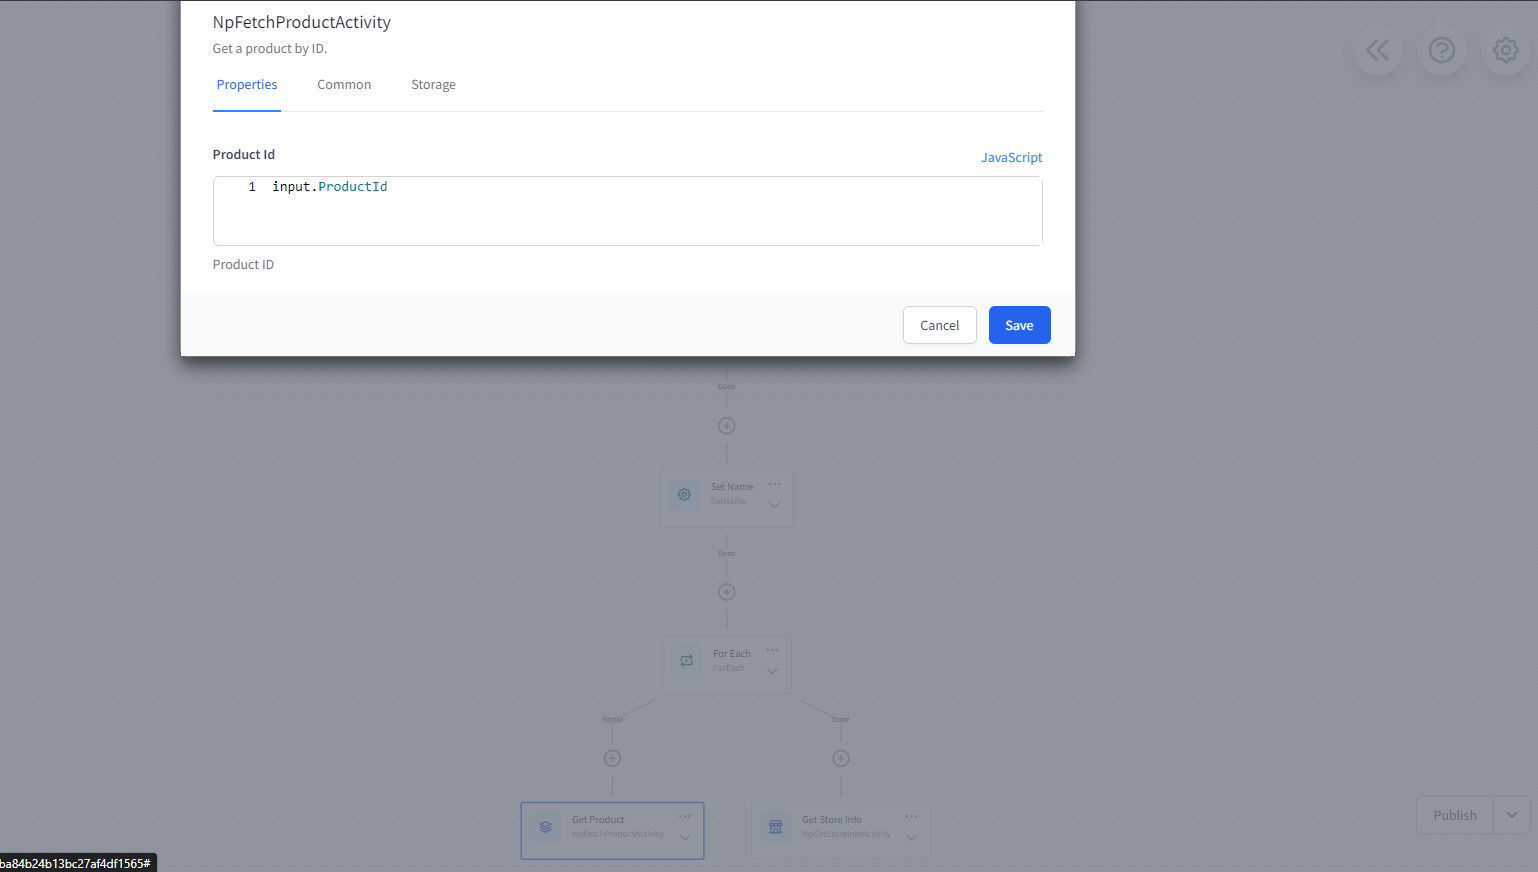Image resolution: width=1538 pixels, height=872 pixels.
Task: Open the ellipsis menu on Get Store Info node
Action: click(x=911, y=815)
